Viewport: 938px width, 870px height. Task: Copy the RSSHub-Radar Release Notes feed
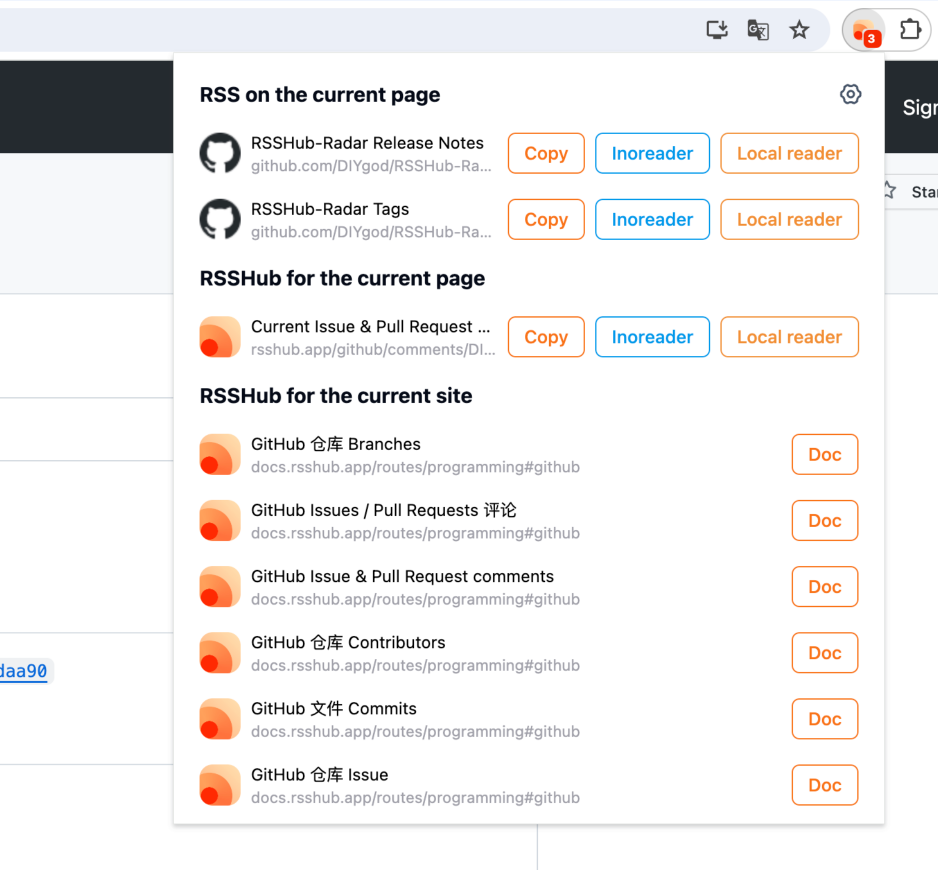point(546,153)
